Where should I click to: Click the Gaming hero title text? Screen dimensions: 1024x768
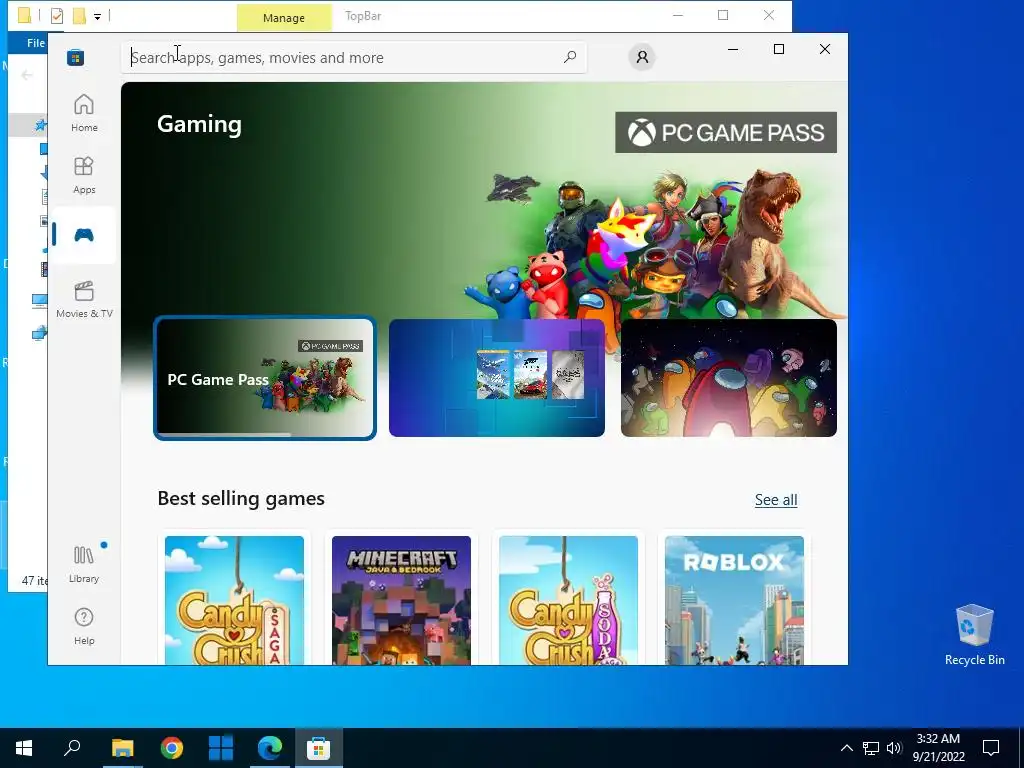(199, 124)
